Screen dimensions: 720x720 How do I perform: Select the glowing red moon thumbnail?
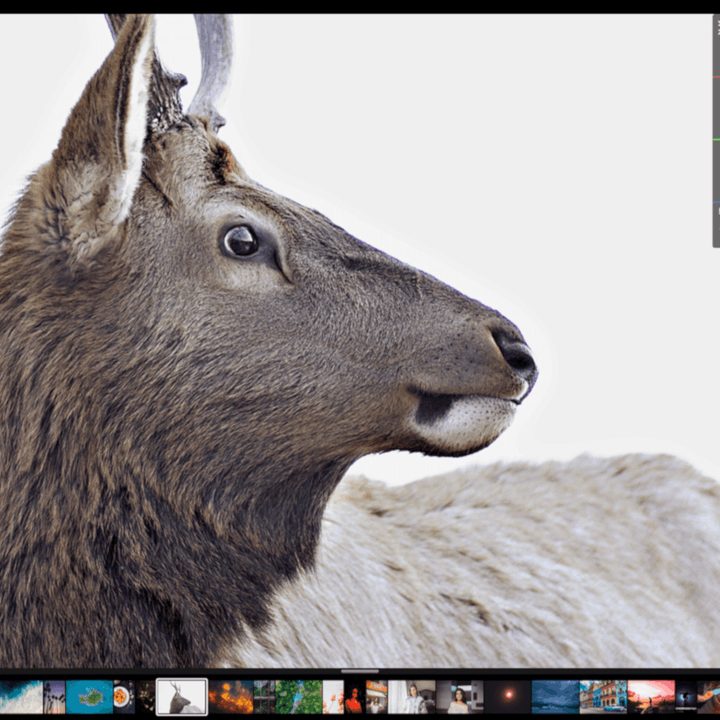[x=508, y=697]
